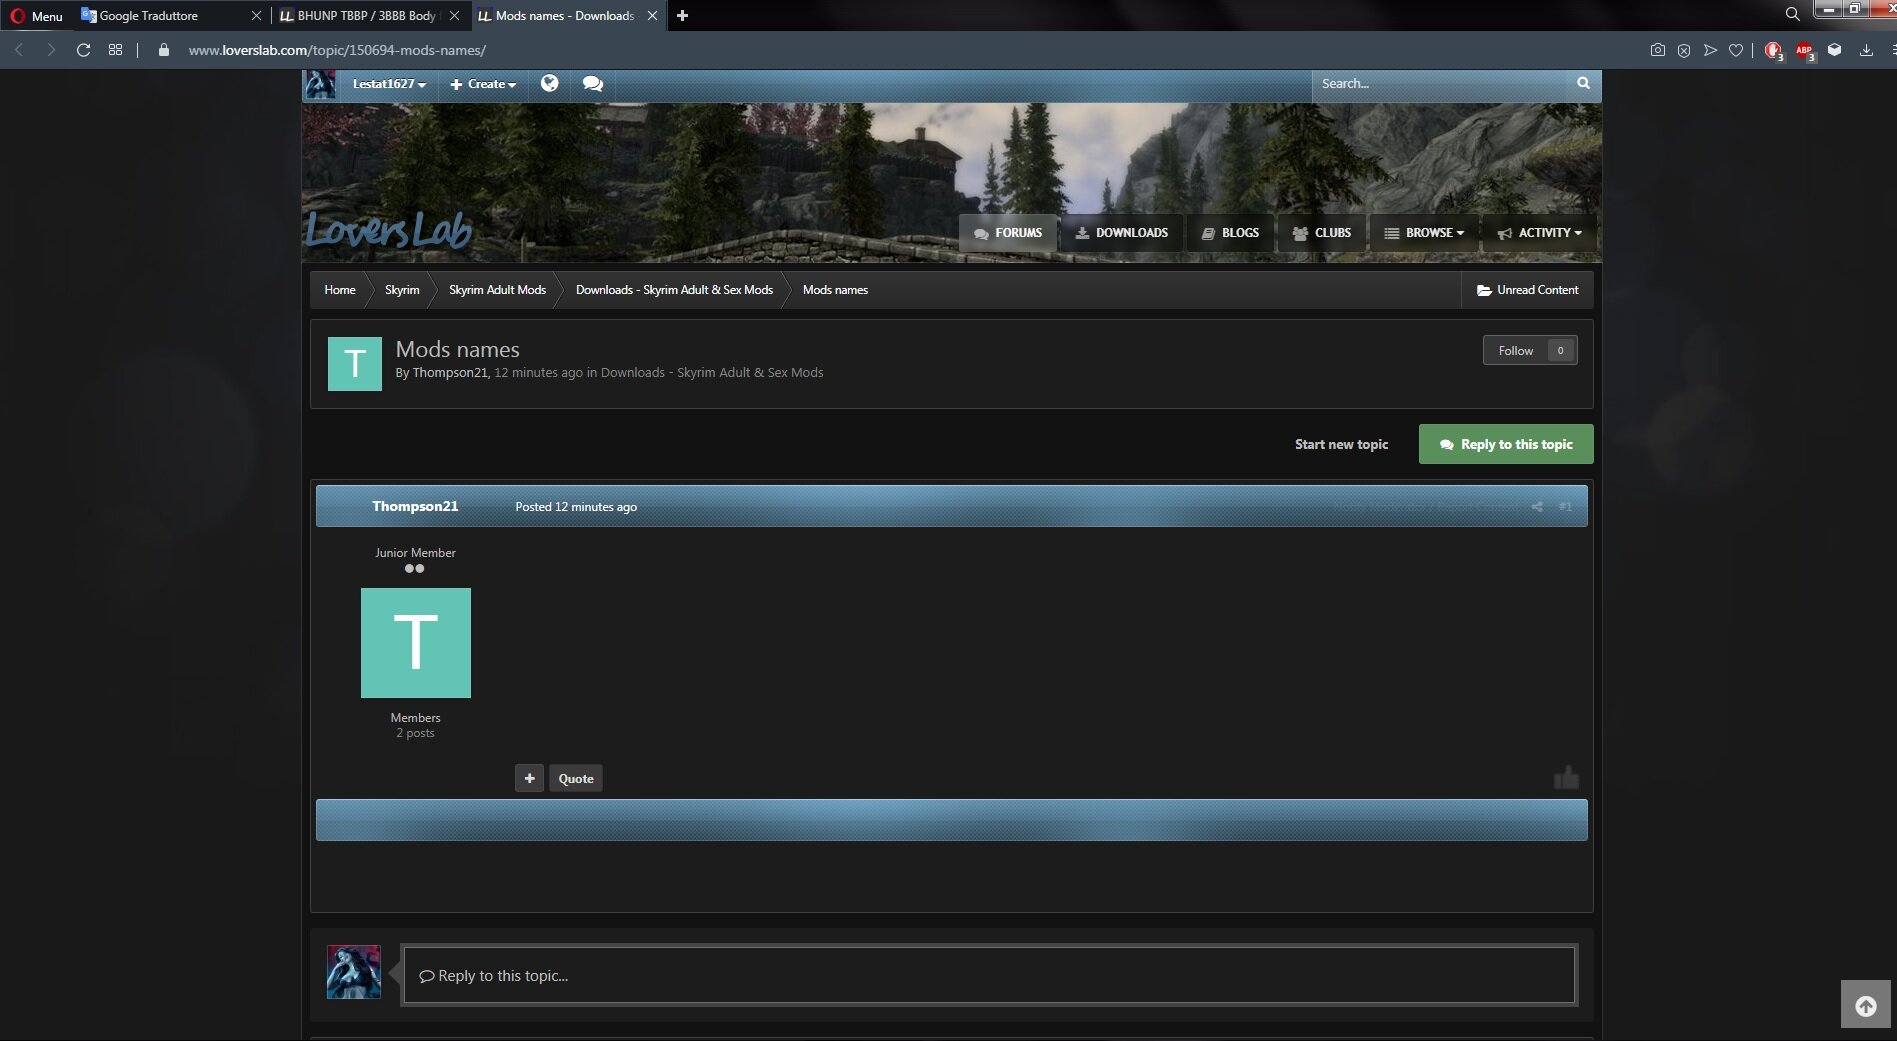Close the BHUNP TBBP tab
1897x1041 pixels.
454,15
